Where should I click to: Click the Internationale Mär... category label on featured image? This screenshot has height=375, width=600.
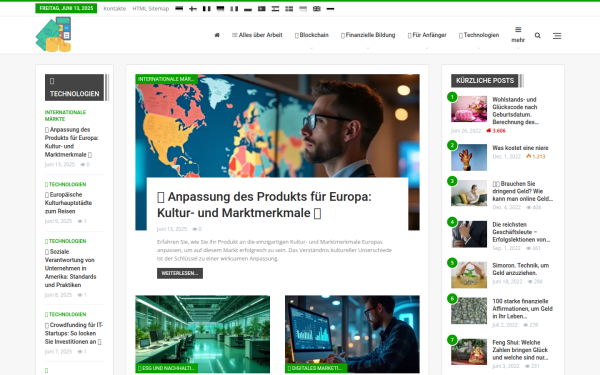(166, 79)
